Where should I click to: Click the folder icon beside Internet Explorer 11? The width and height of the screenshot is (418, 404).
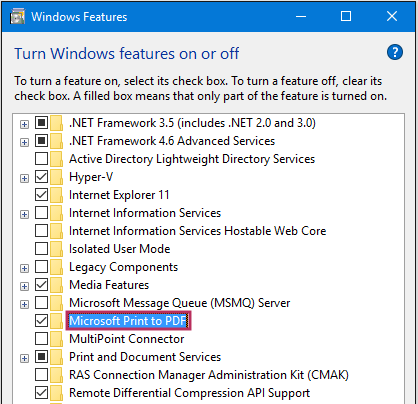56,195
